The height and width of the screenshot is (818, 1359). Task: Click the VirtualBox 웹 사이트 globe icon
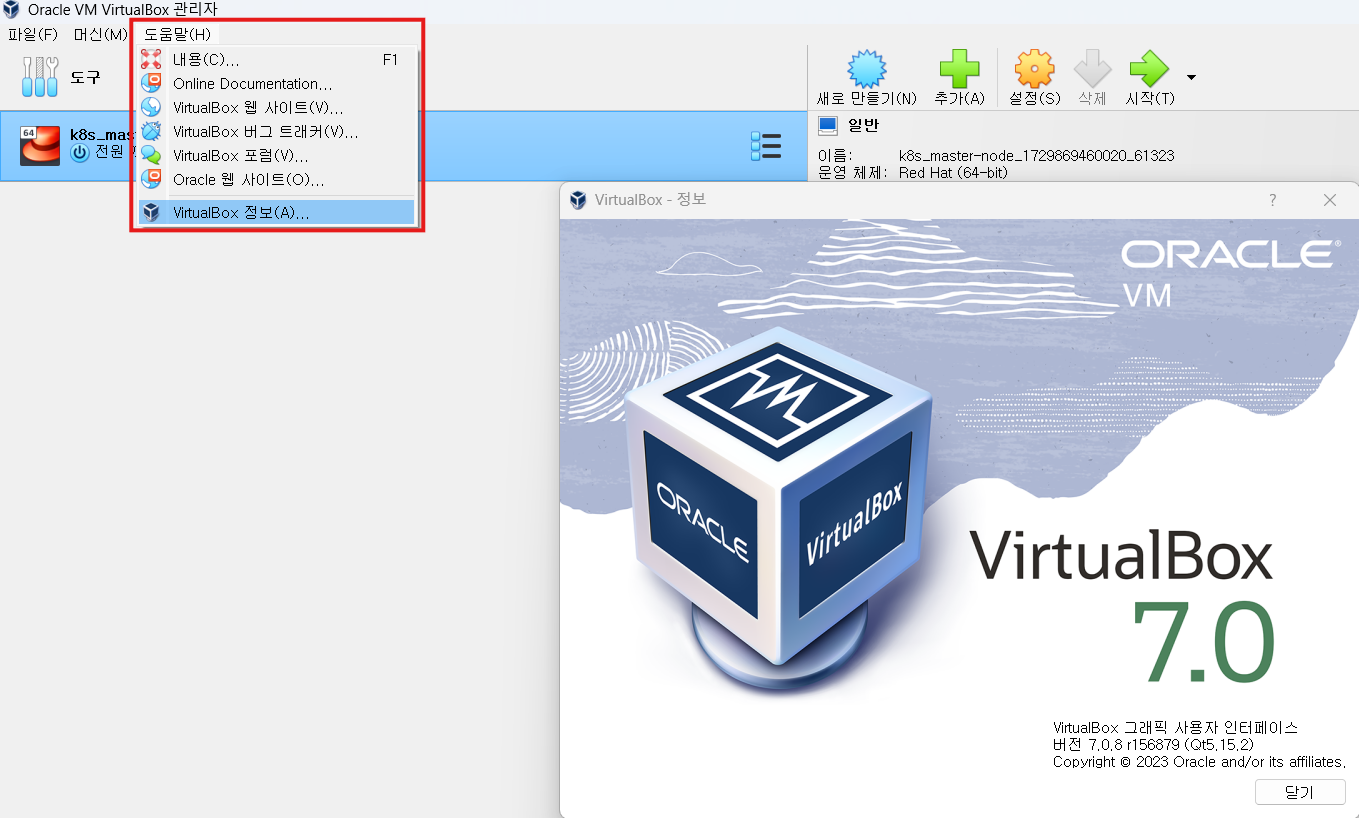point(151,108)
